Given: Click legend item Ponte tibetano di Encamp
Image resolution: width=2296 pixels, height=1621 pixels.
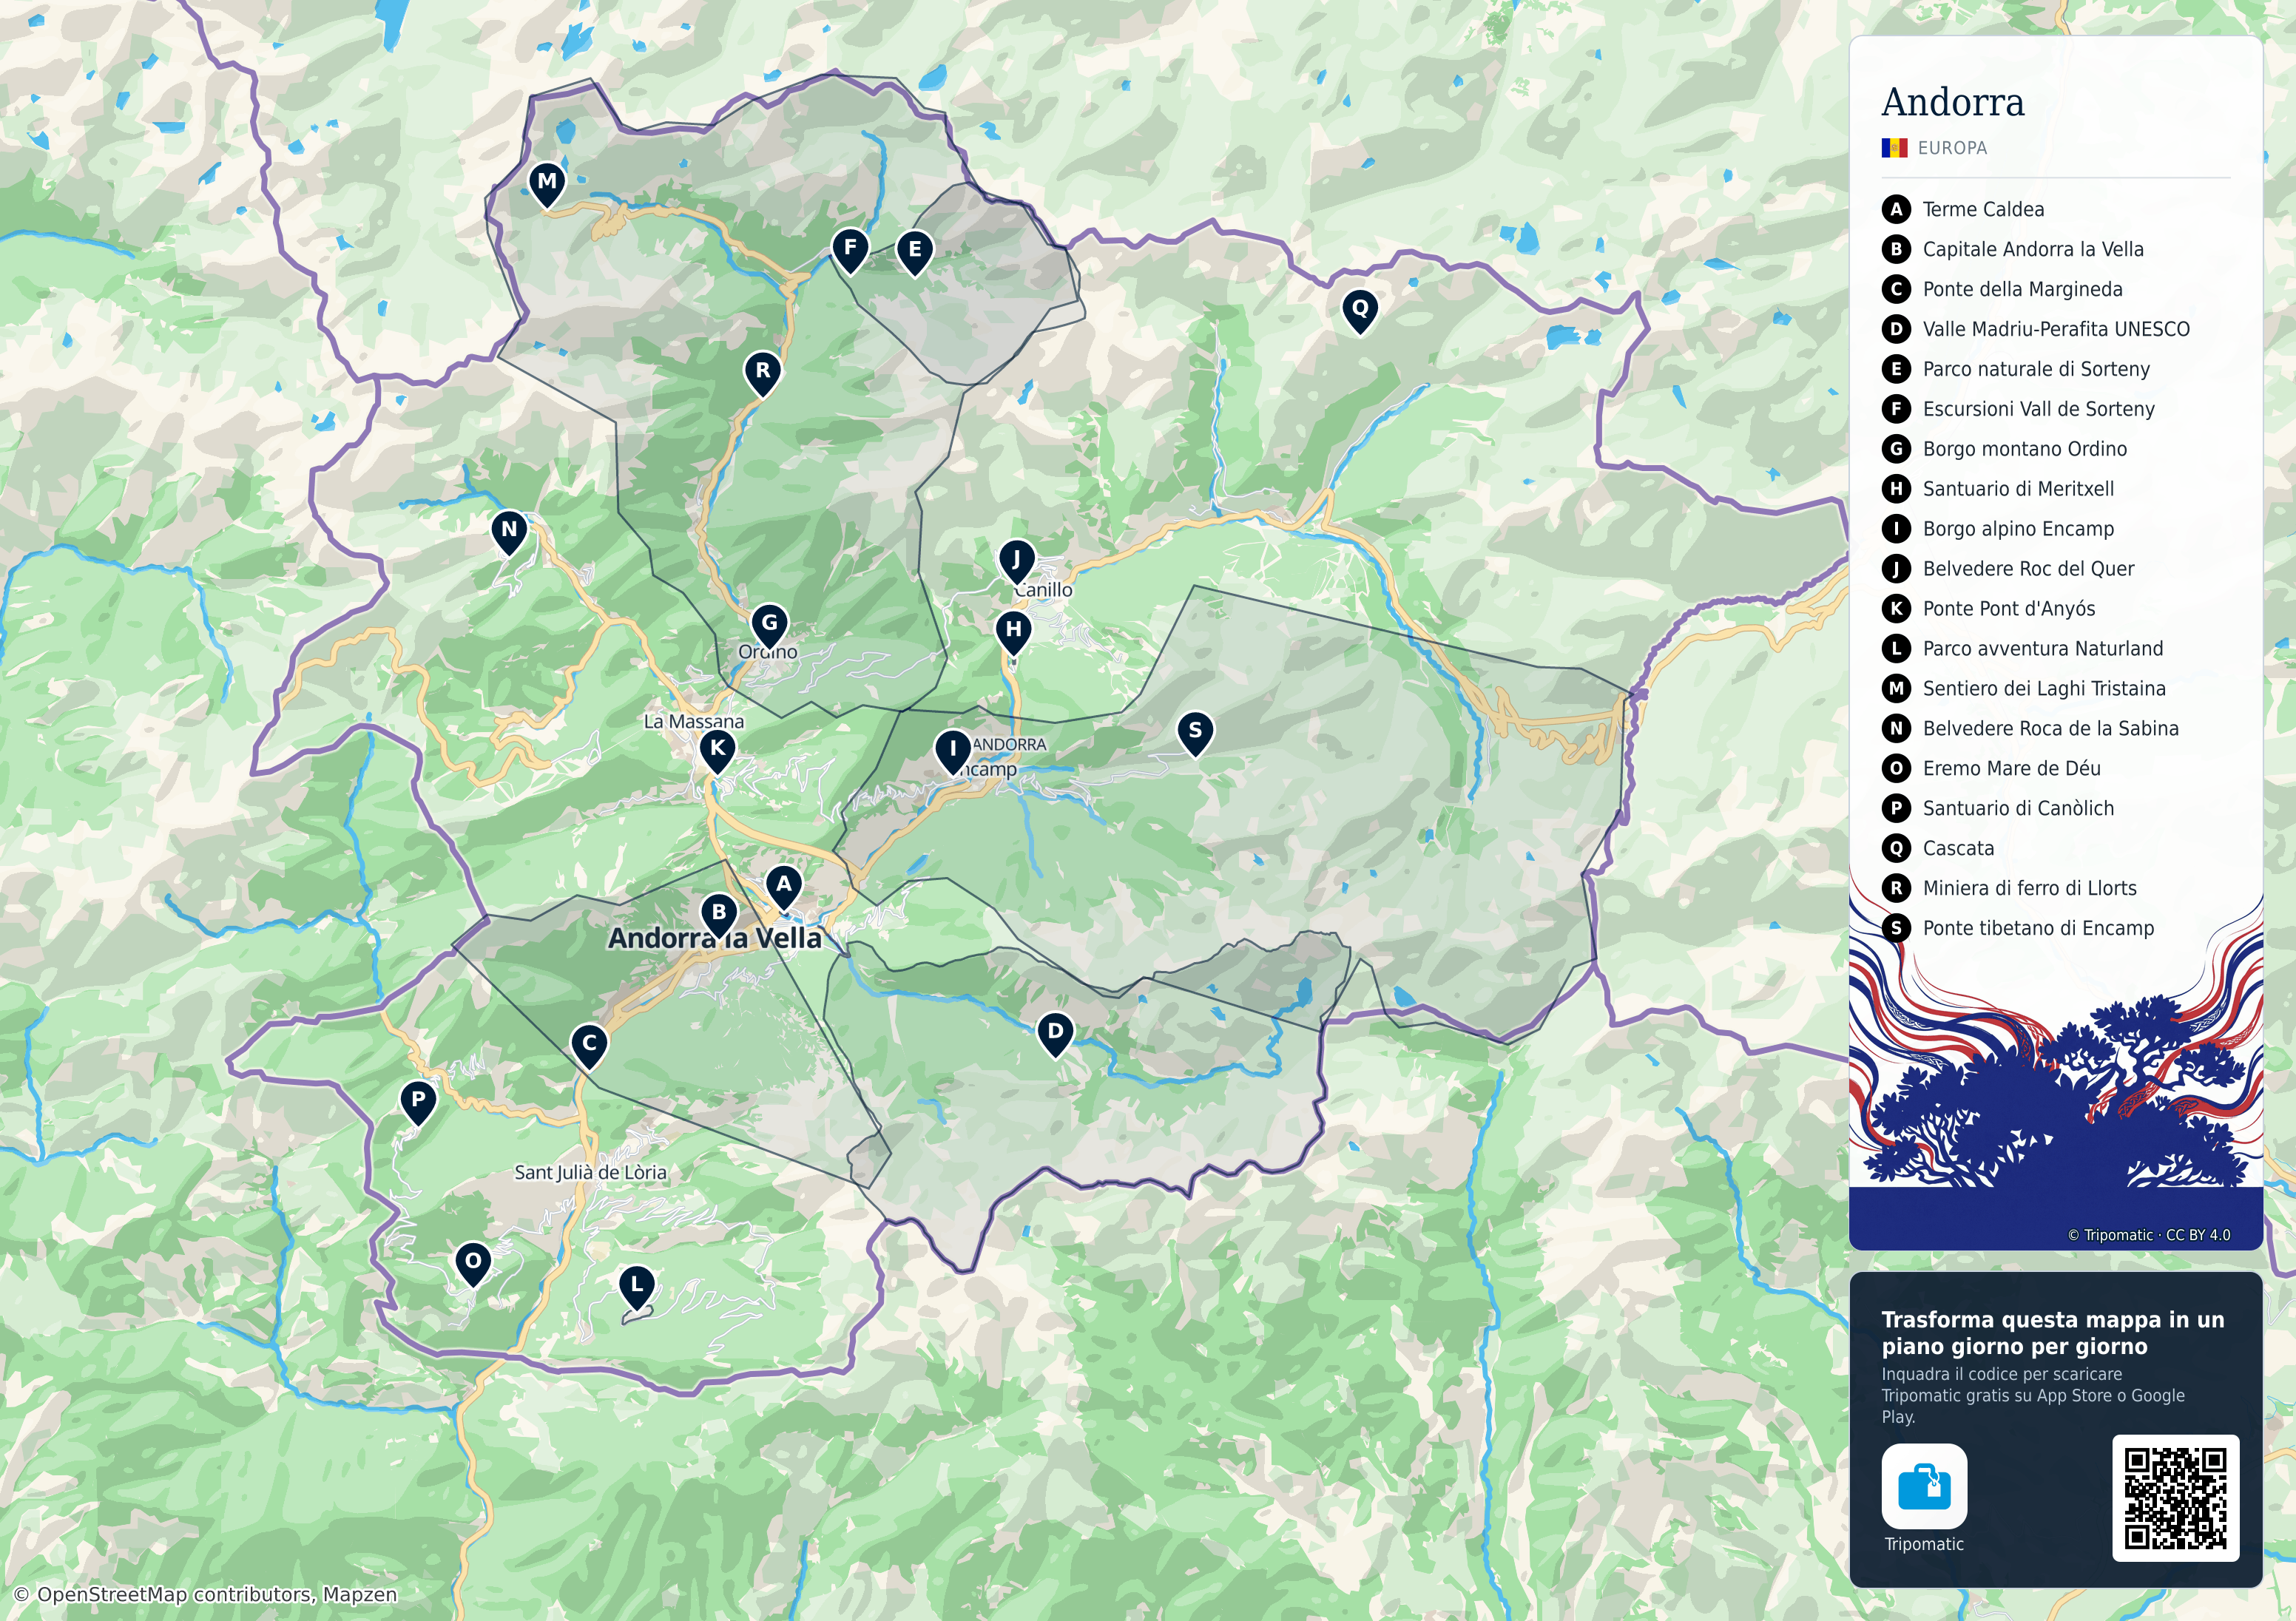Looking at the screenshot, I should click(2018, 928).
